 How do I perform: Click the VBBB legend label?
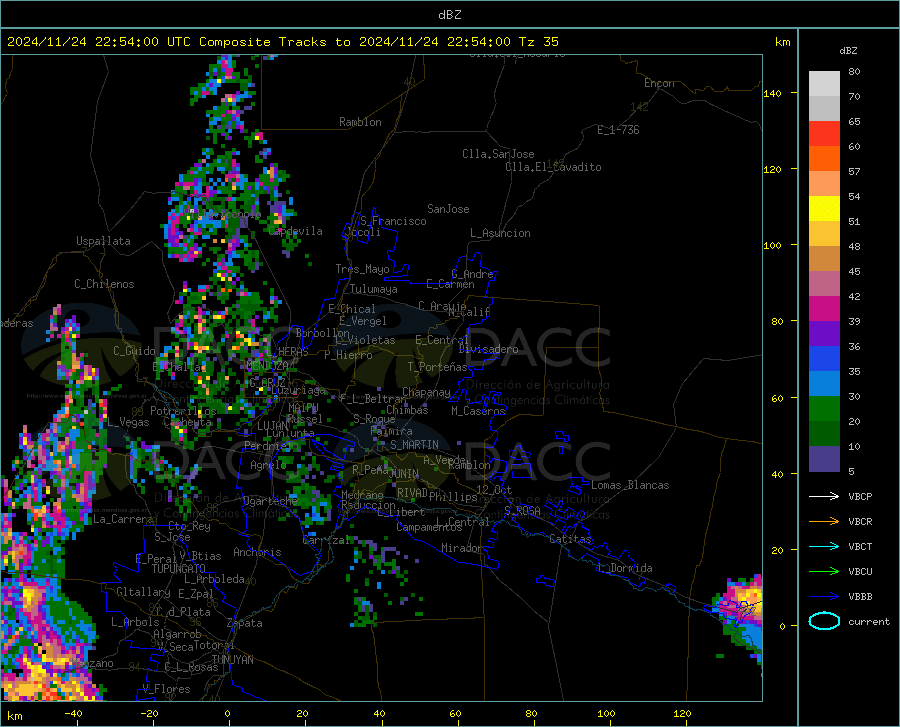coord(860,597)
